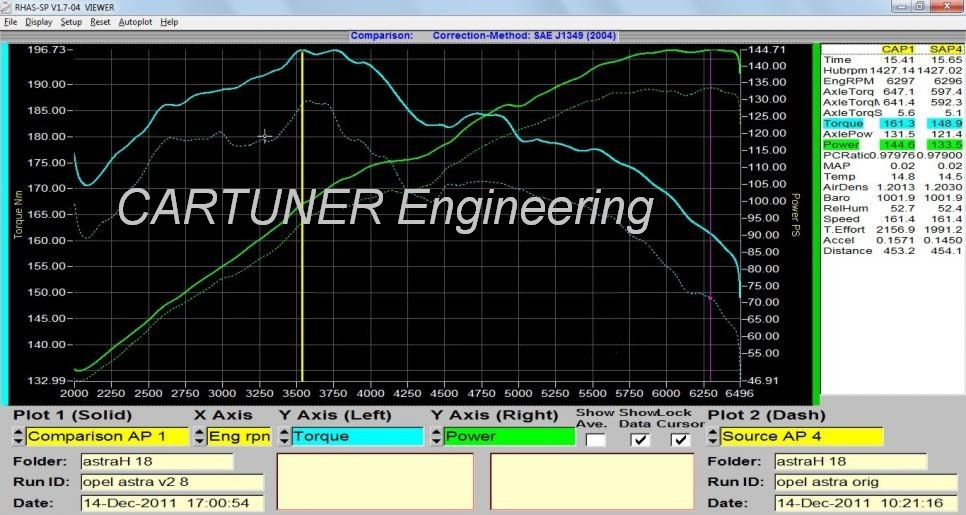
Task: Open the Plot 1 Comparison AP 1 selector
Action: [107, 436]
